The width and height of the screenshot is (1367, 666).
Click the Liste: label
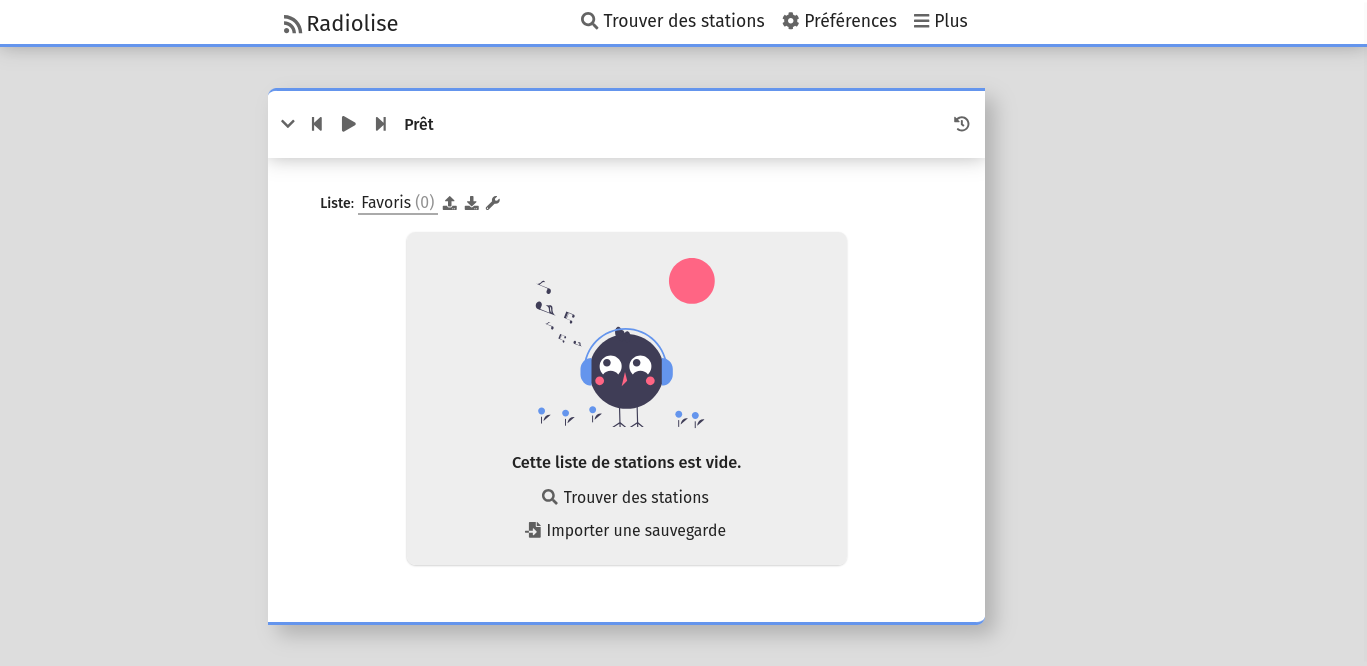click(337, 203)
